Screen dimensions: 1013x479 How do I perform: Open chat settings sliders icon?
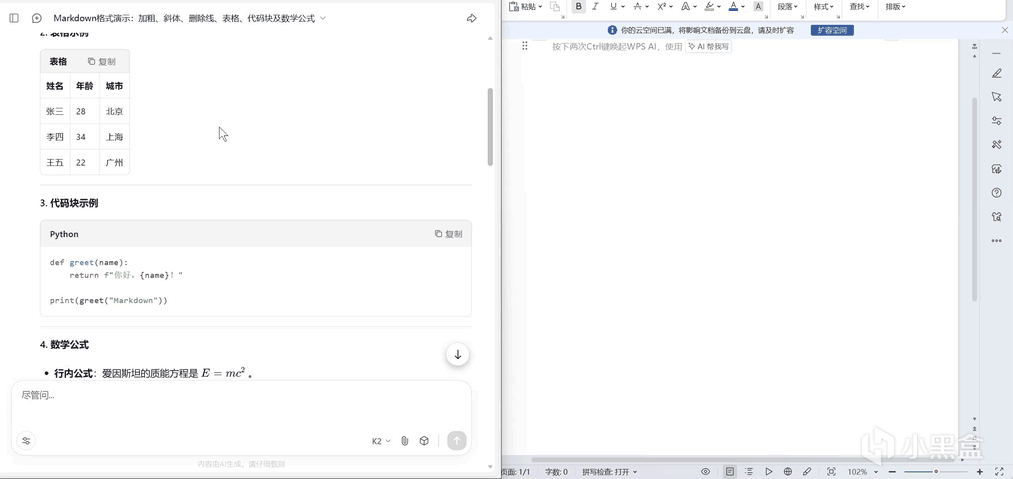pos(26,441)
